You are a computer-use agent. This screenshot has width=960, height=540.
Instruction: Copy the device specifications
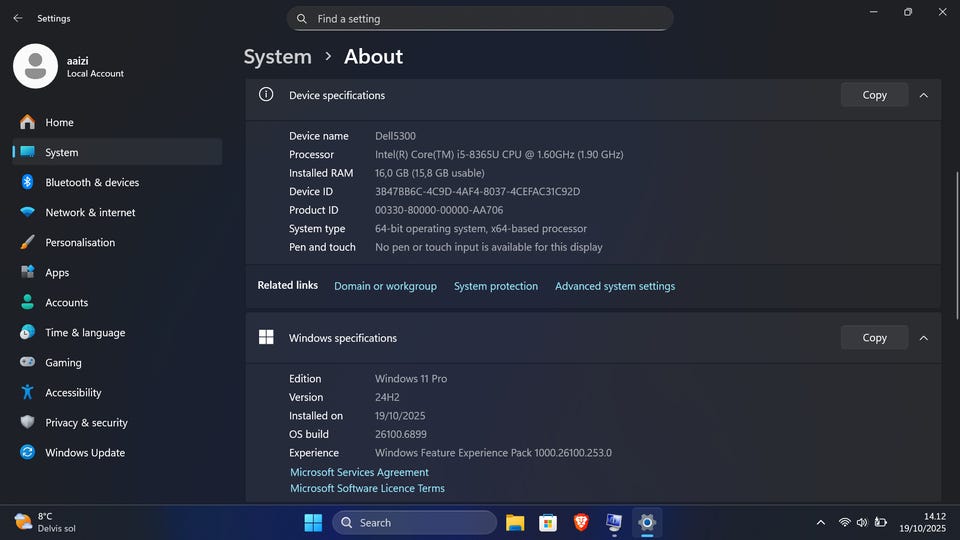[x=874, y=95]
